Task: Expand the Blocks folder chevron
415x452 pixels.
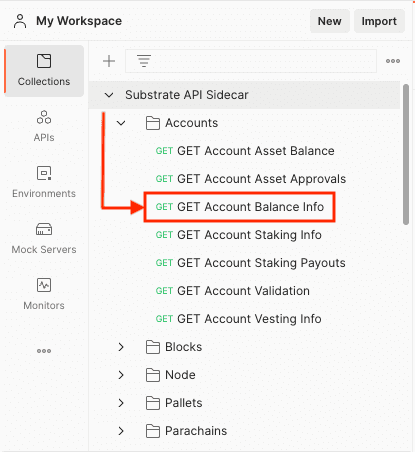Action: click(121, 347)
